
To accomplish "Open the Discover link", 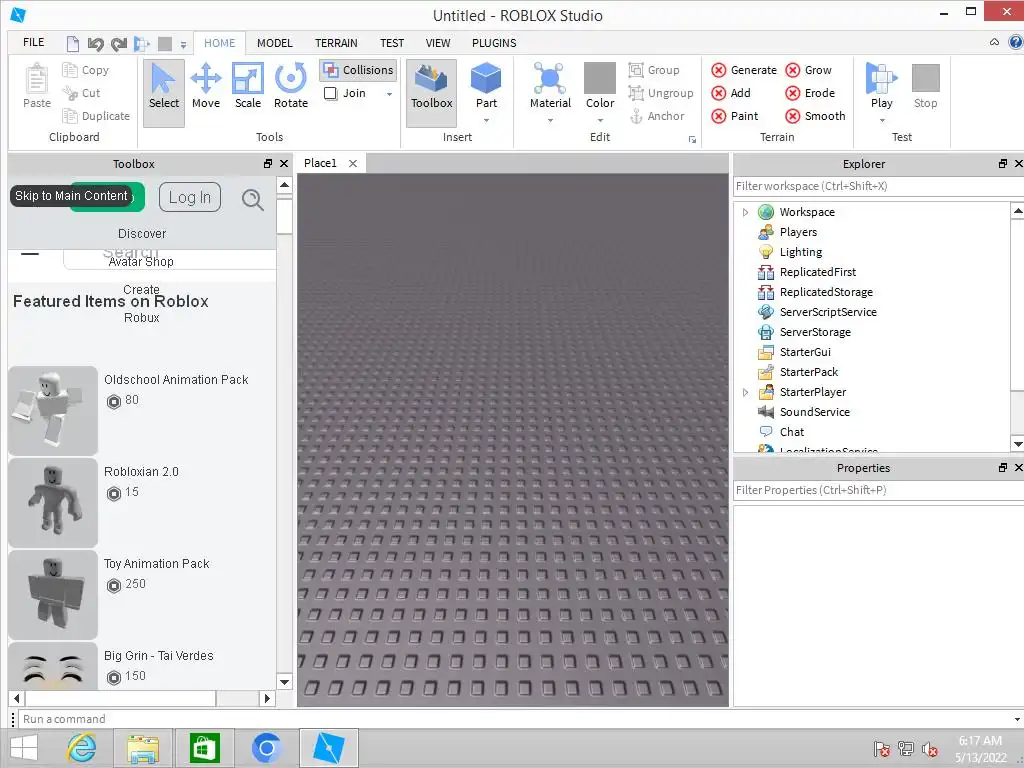I will 142,234.
